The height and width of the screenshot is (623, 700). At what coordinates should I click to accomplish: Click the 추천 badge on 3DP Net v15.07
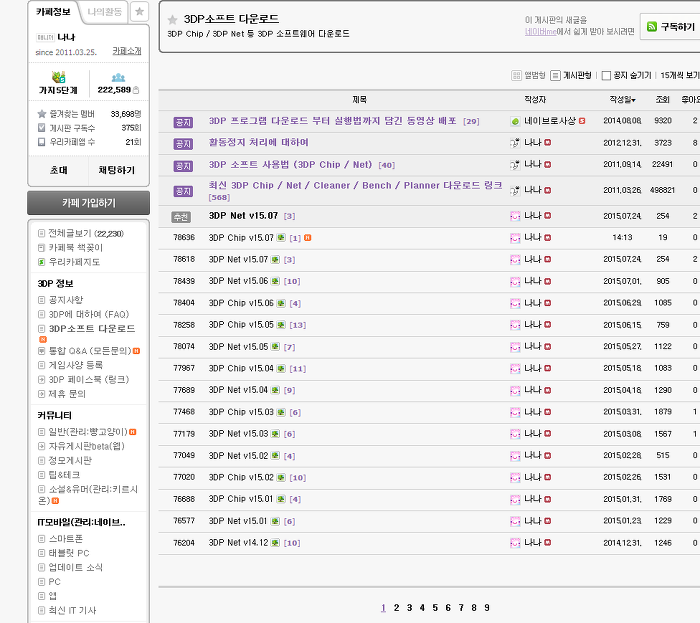point(181,217)
